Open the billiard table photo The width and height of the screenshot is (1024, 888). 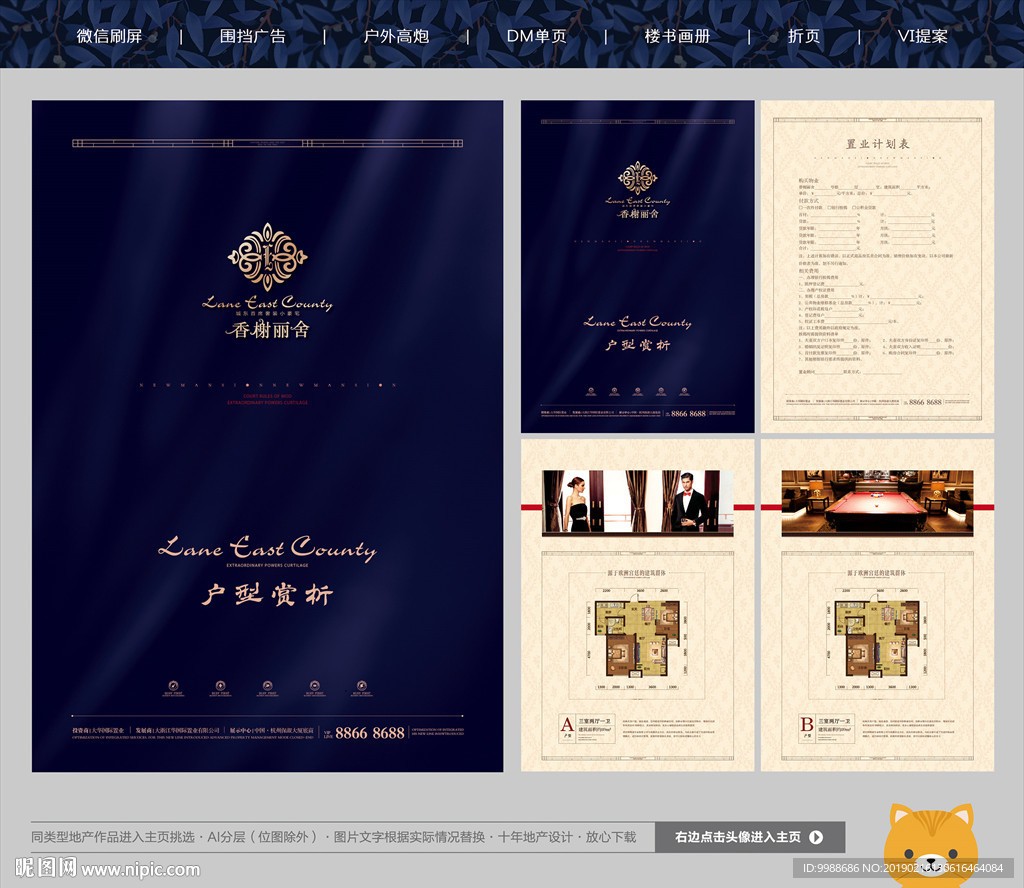(877, 503)
